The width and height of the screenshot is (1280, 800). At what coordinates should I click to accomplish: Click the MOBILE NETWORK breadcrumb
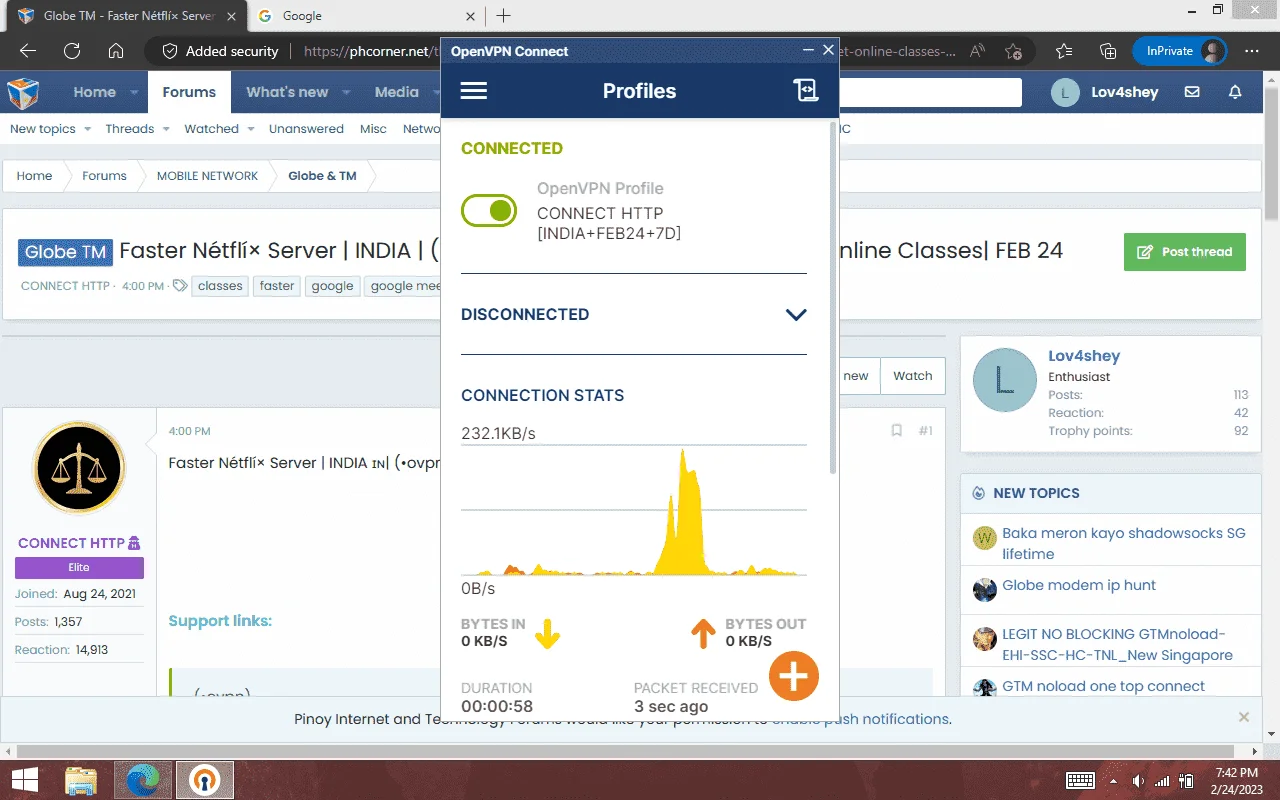(207, 176)
